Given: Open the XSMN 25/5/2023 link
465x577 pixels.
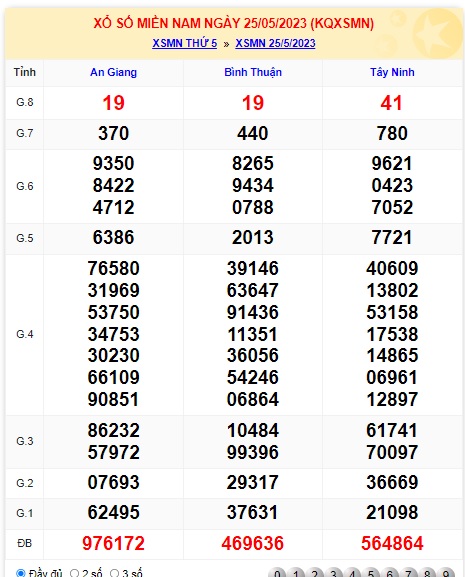Looking at the screenshot, I should tap(275, 43).
